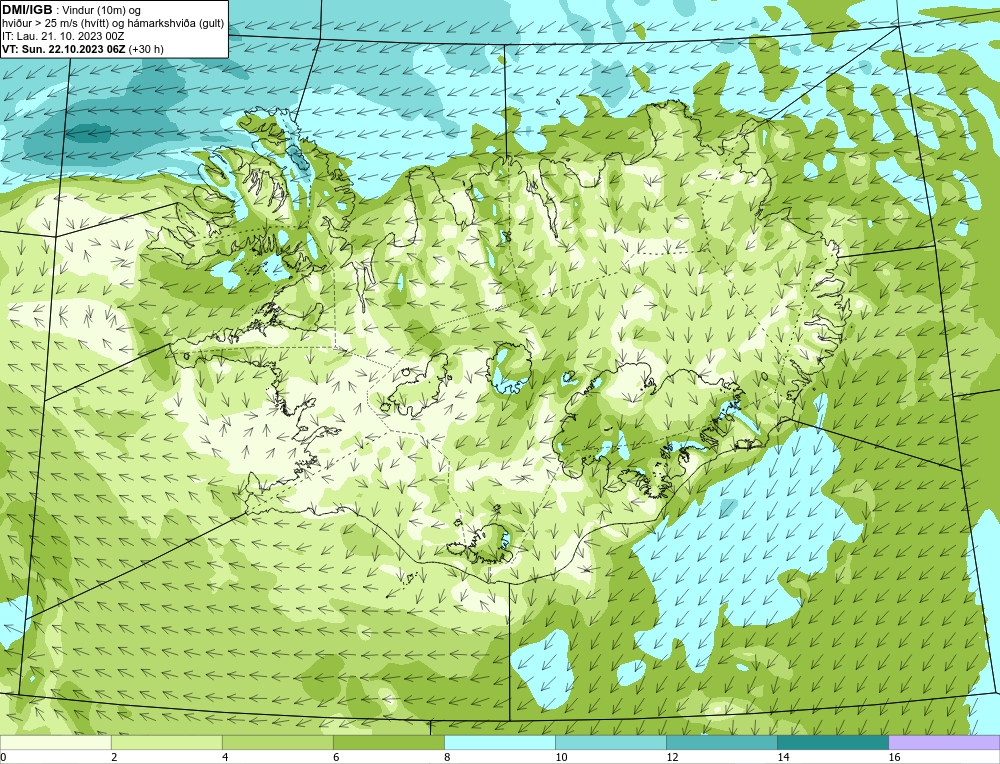Viewport: 1000px width, 764px height.
Task: Click the legend label '6'
Action: tap(336, 757)
